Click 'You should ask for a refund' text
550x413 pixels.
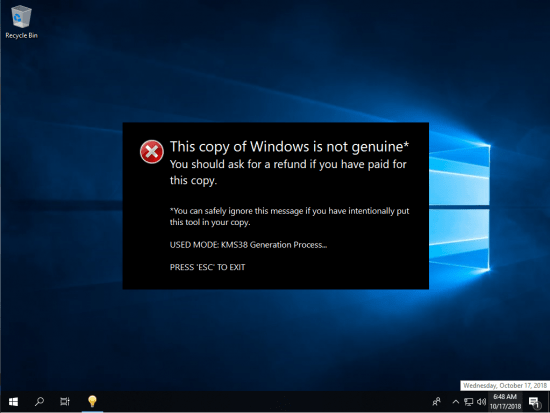[x=288, y=172]
